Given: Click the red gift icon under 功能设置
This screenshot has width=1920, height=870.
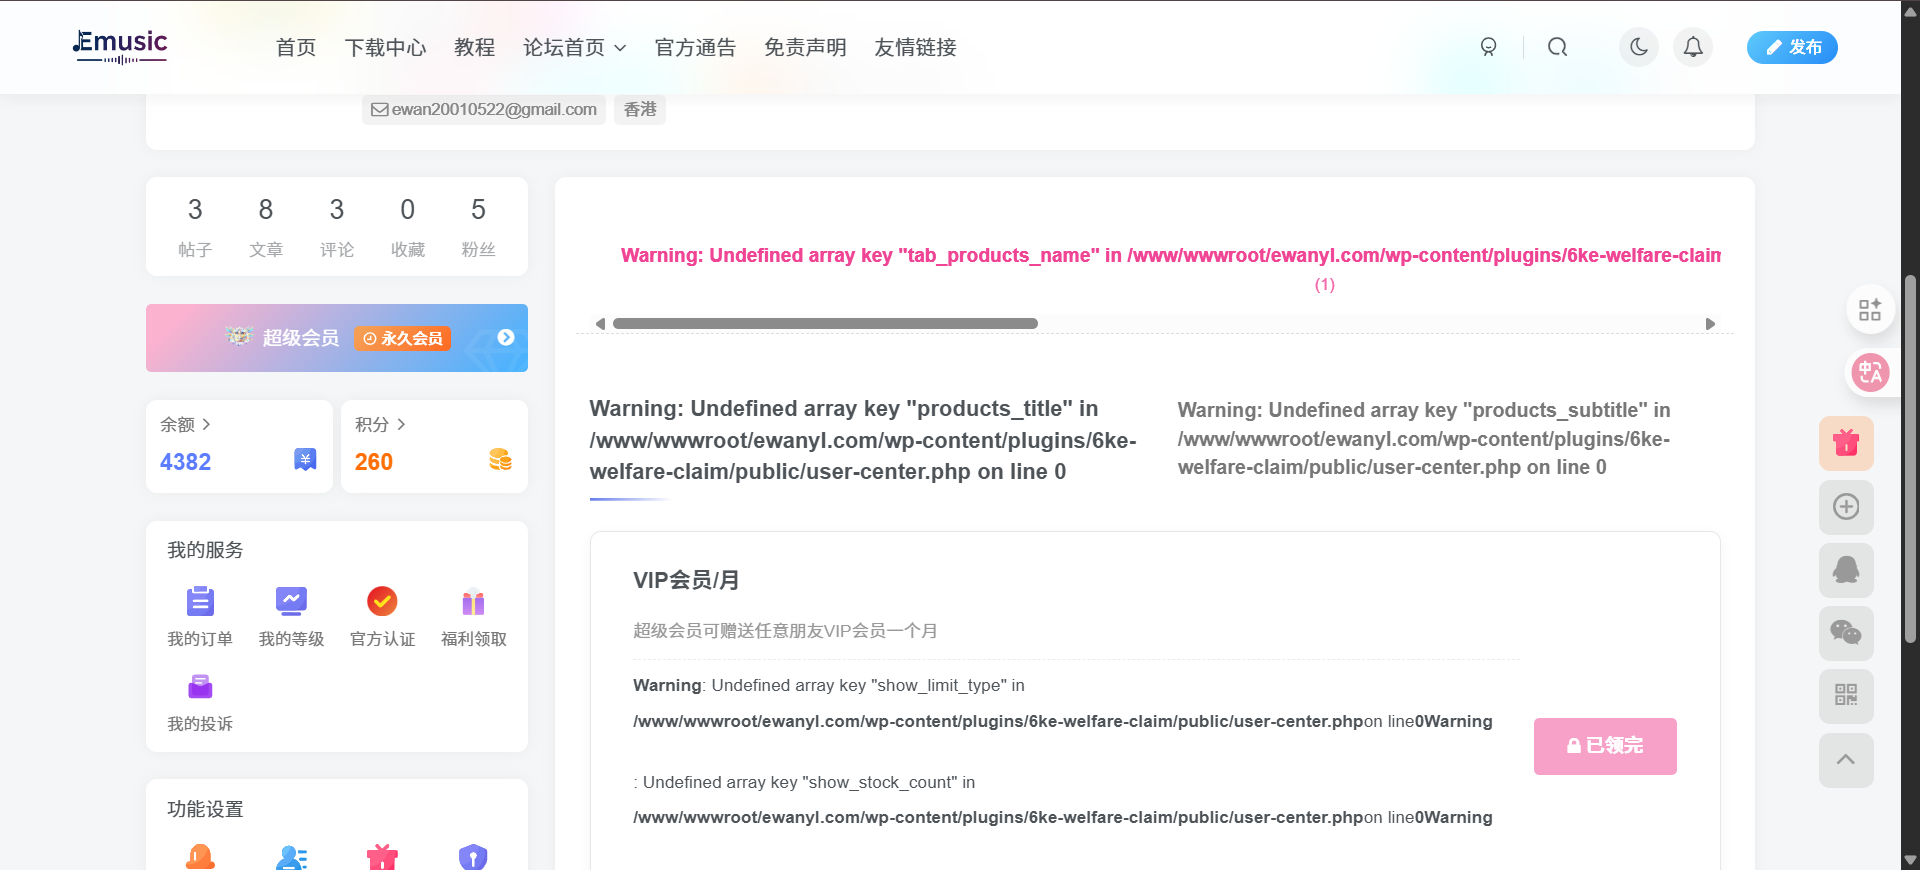Looking at the screenshot, I should coord(382,858).
